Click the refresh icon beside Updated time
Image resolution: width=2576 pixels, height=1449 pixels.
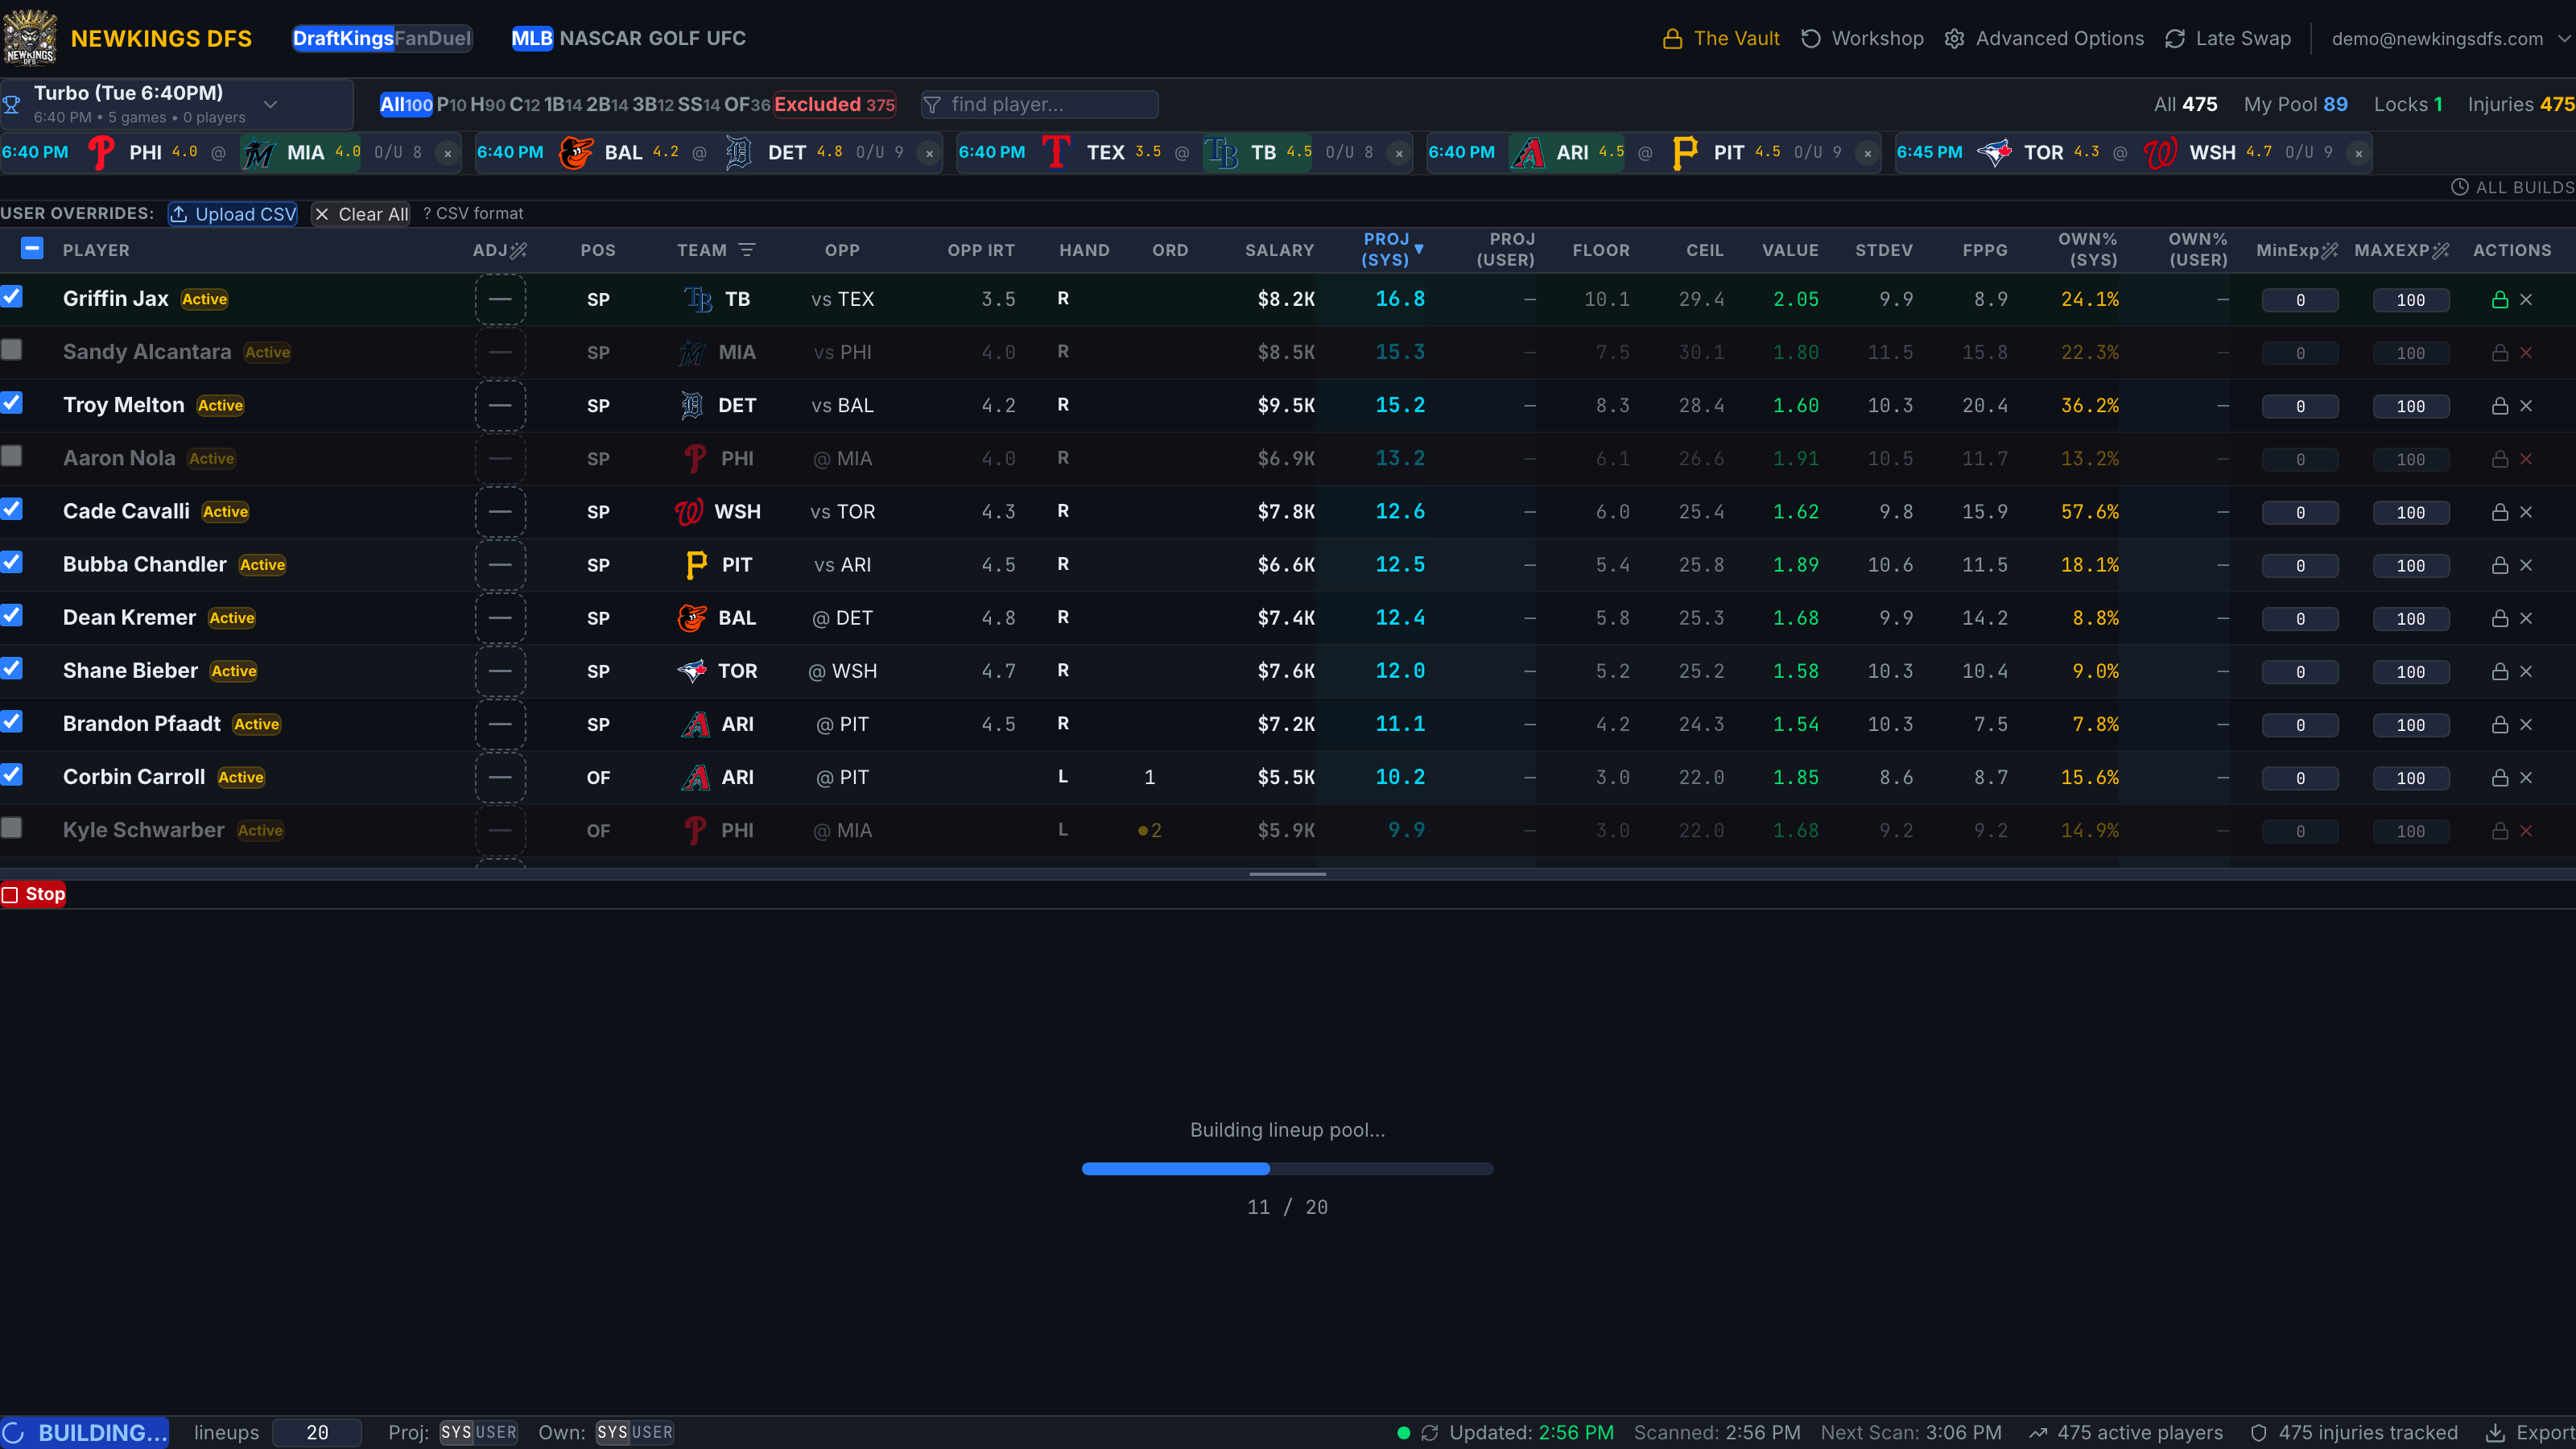tap(1430, 1433)
